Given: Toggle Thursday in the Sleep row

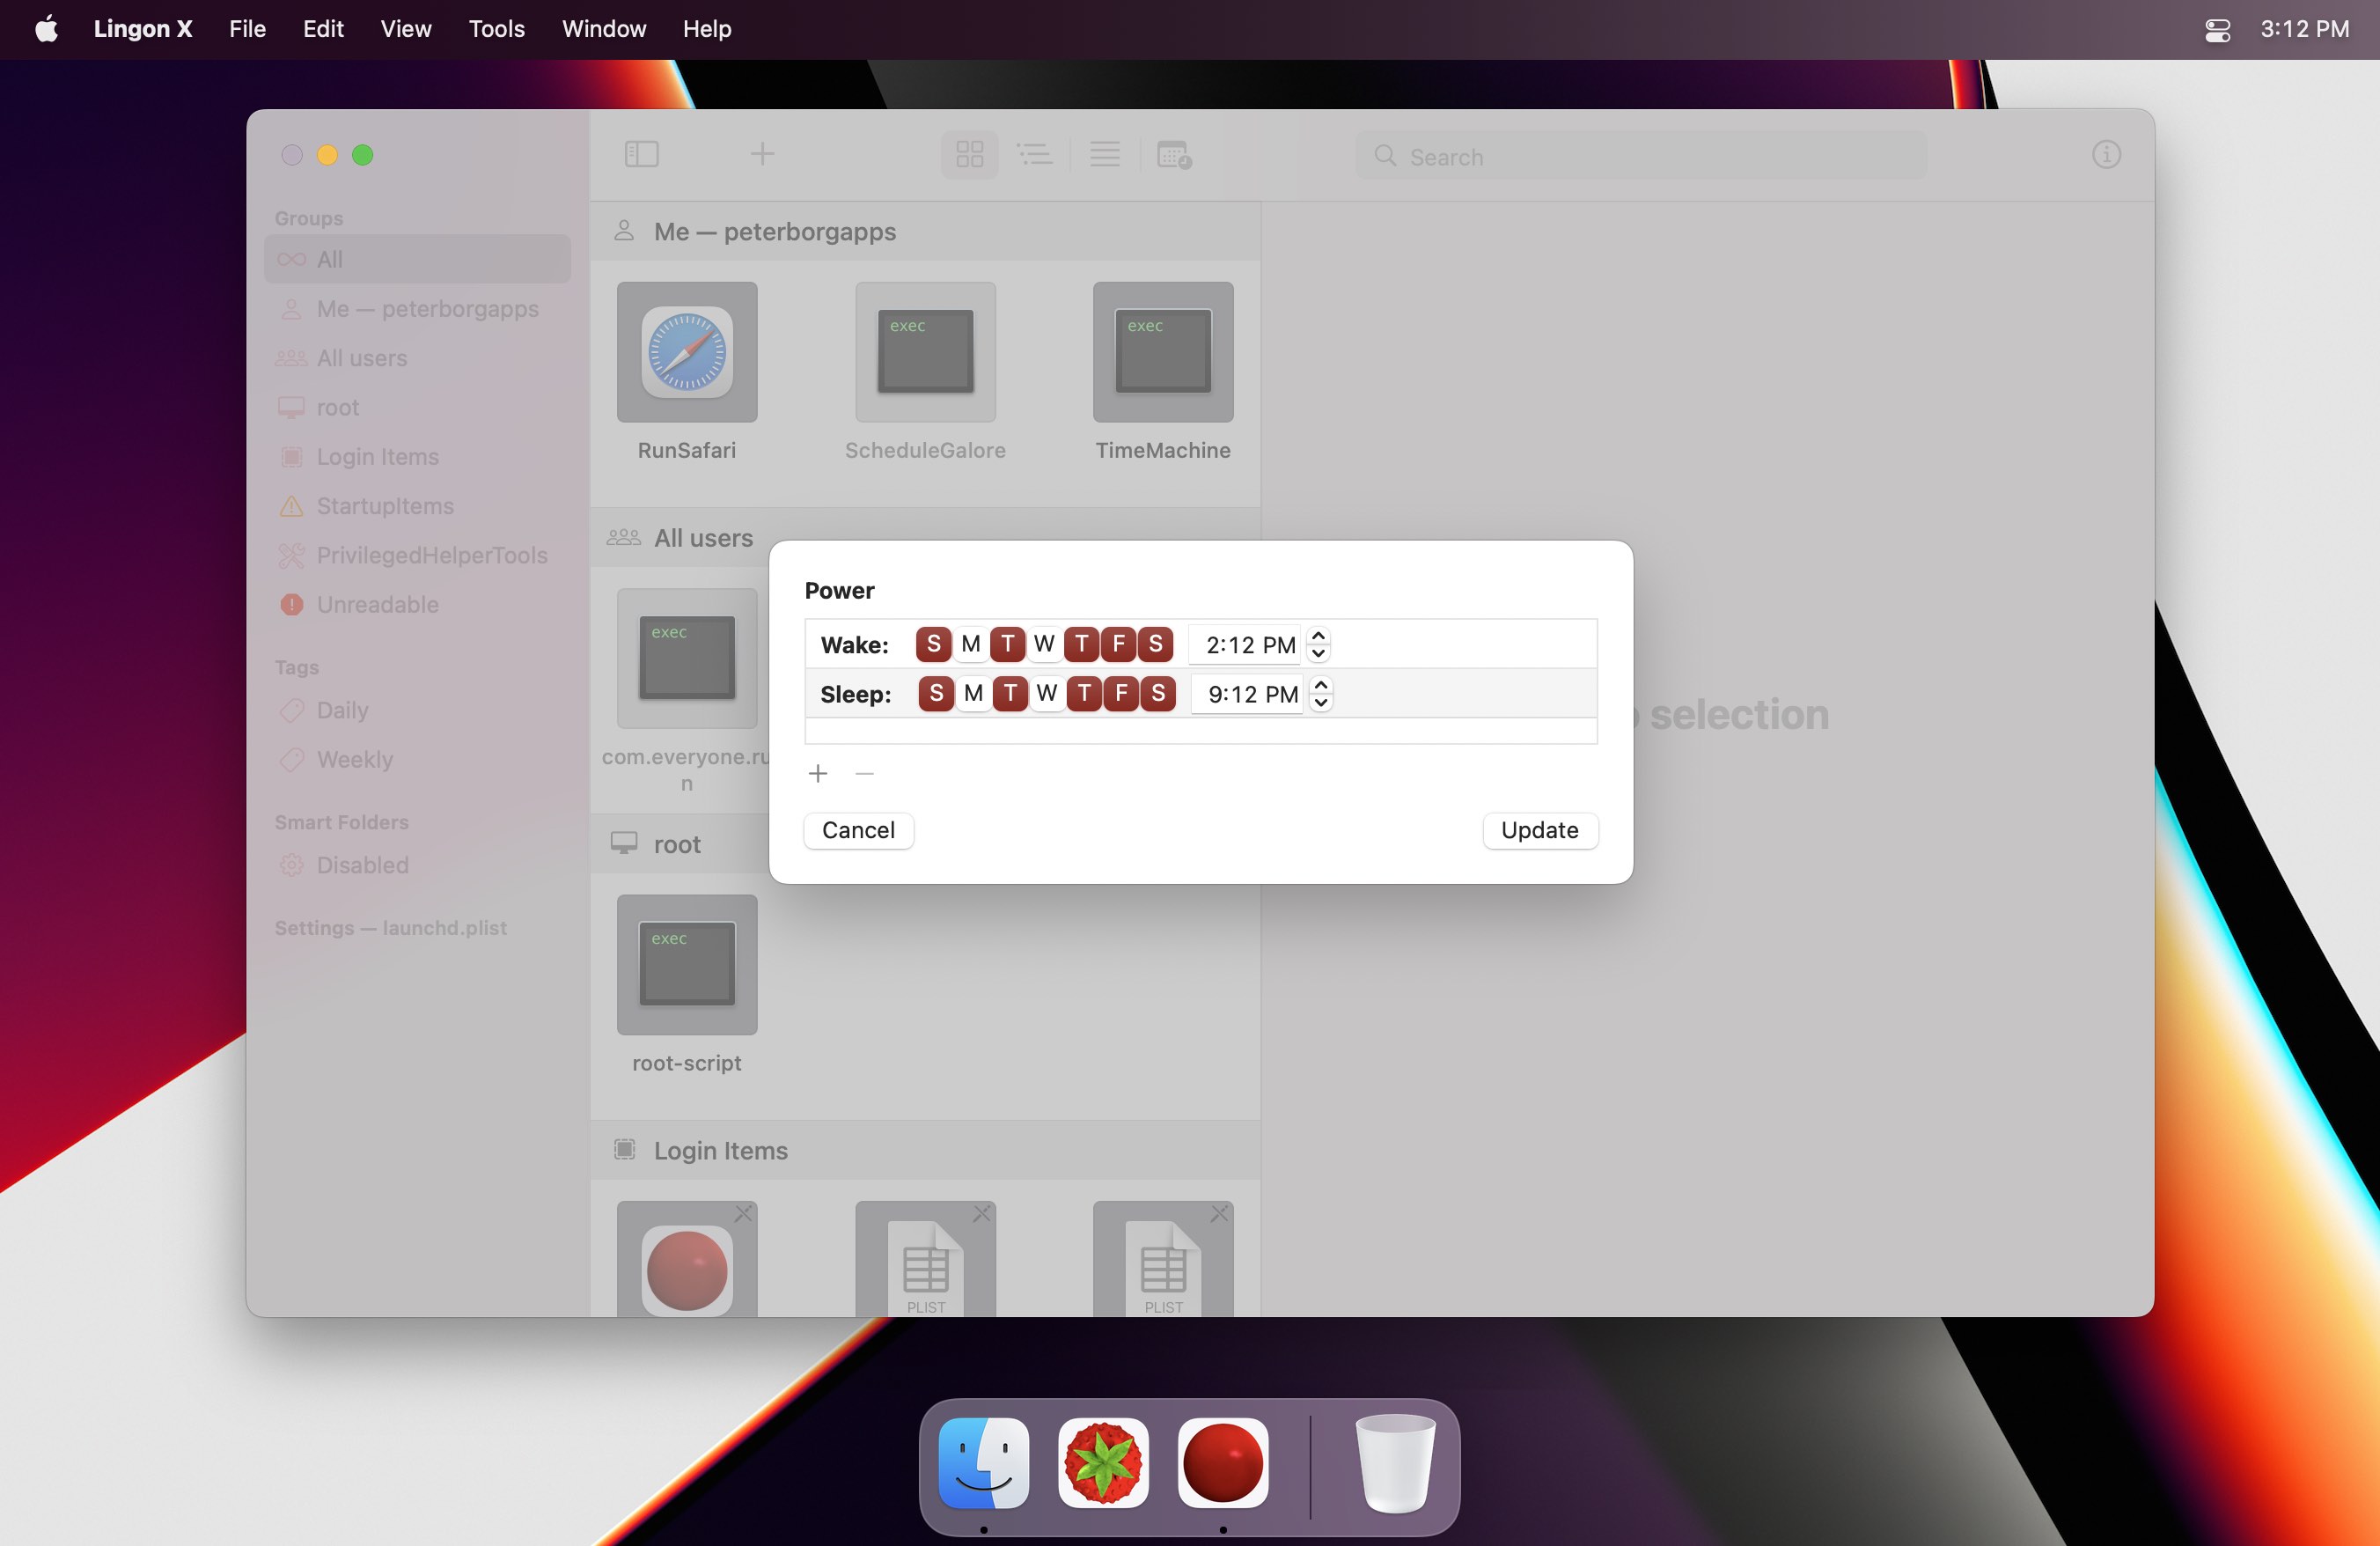Looking at the screenshot, I should (x=1084, y=693).
